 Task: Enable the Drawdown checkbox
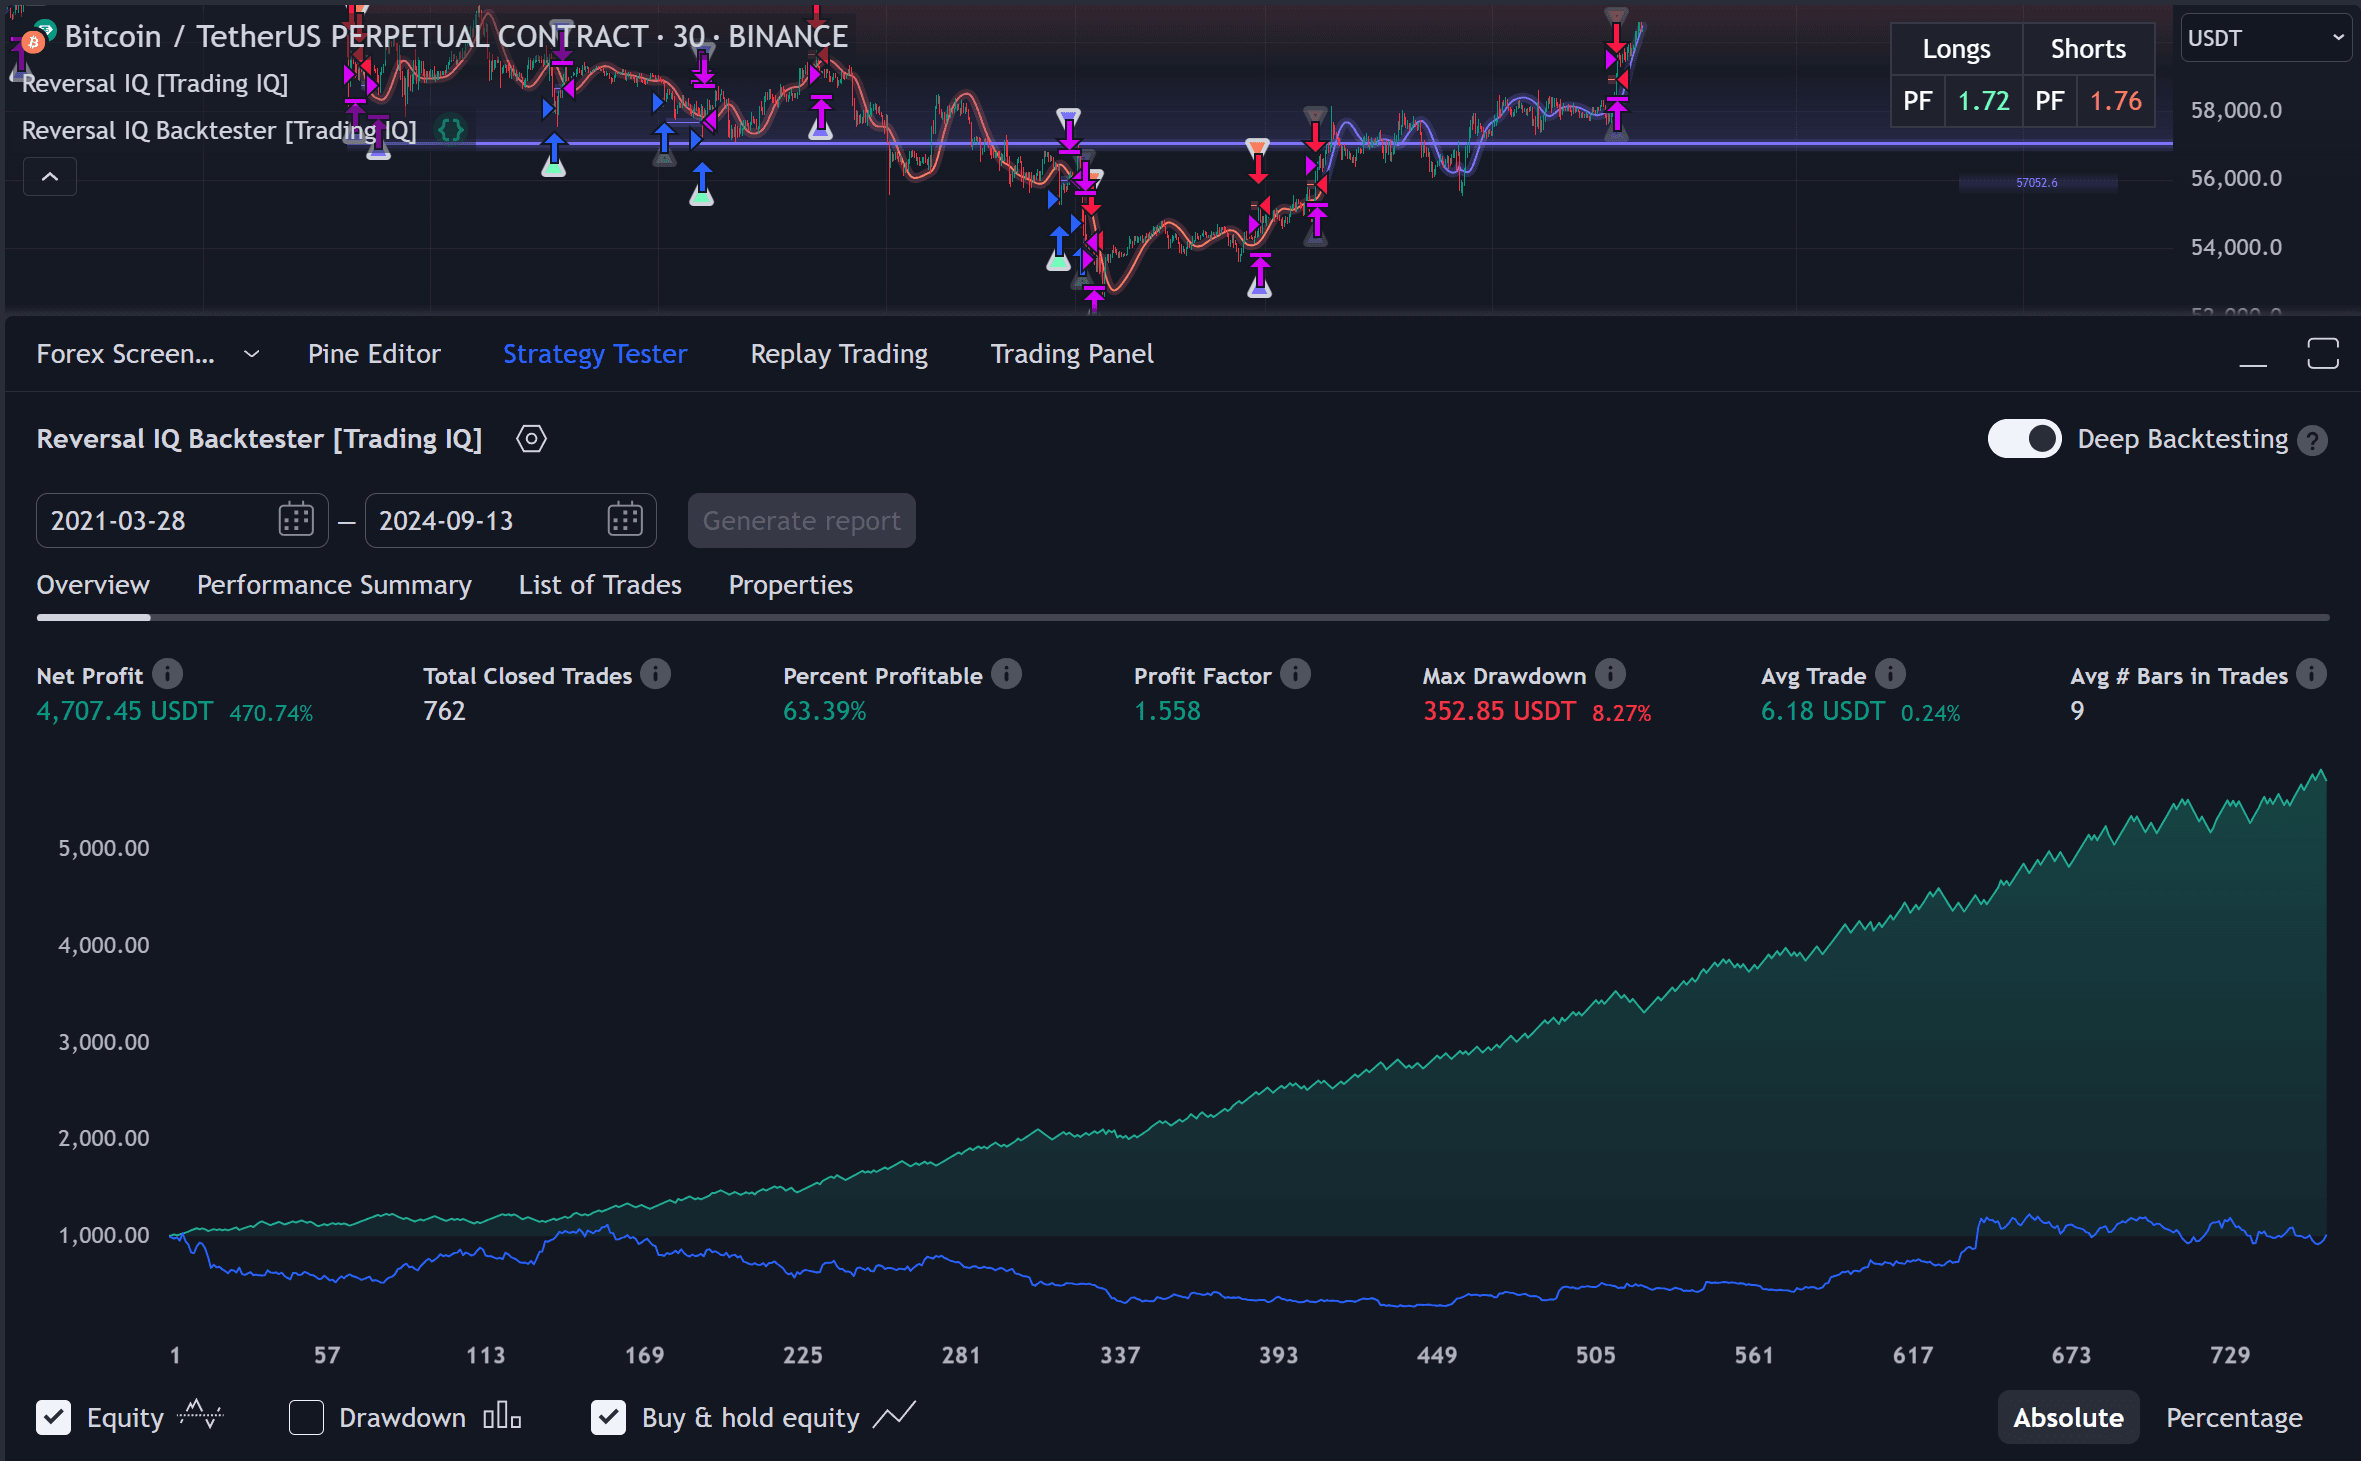click(x=306, y=1417)
